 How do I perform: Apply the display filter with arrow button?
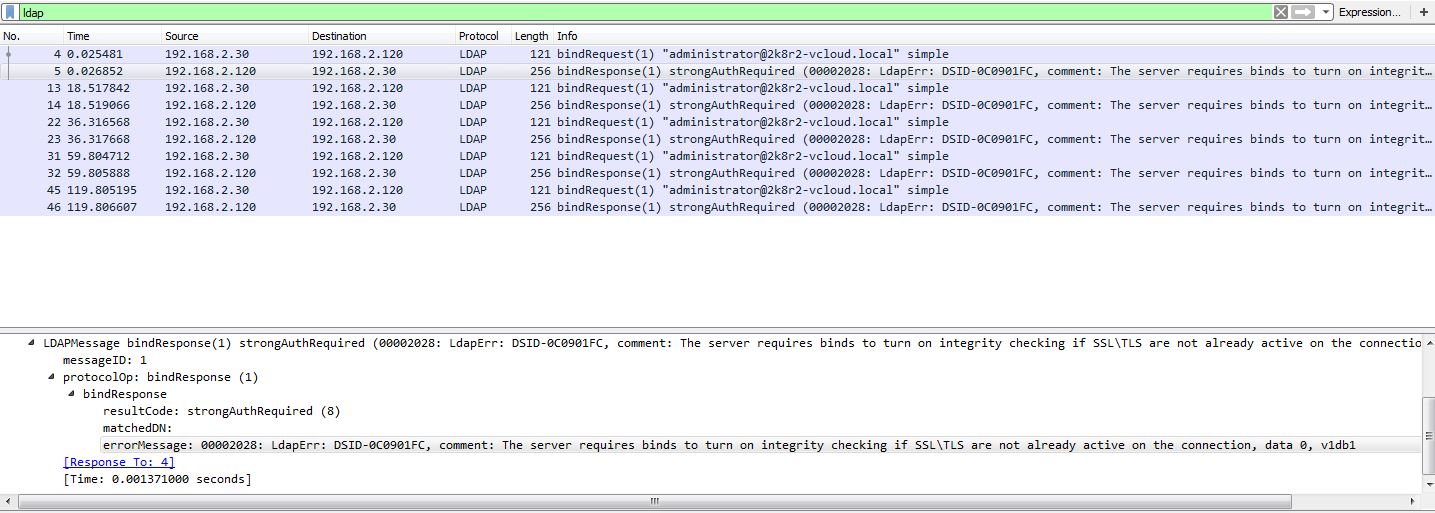pos(1302,12)
